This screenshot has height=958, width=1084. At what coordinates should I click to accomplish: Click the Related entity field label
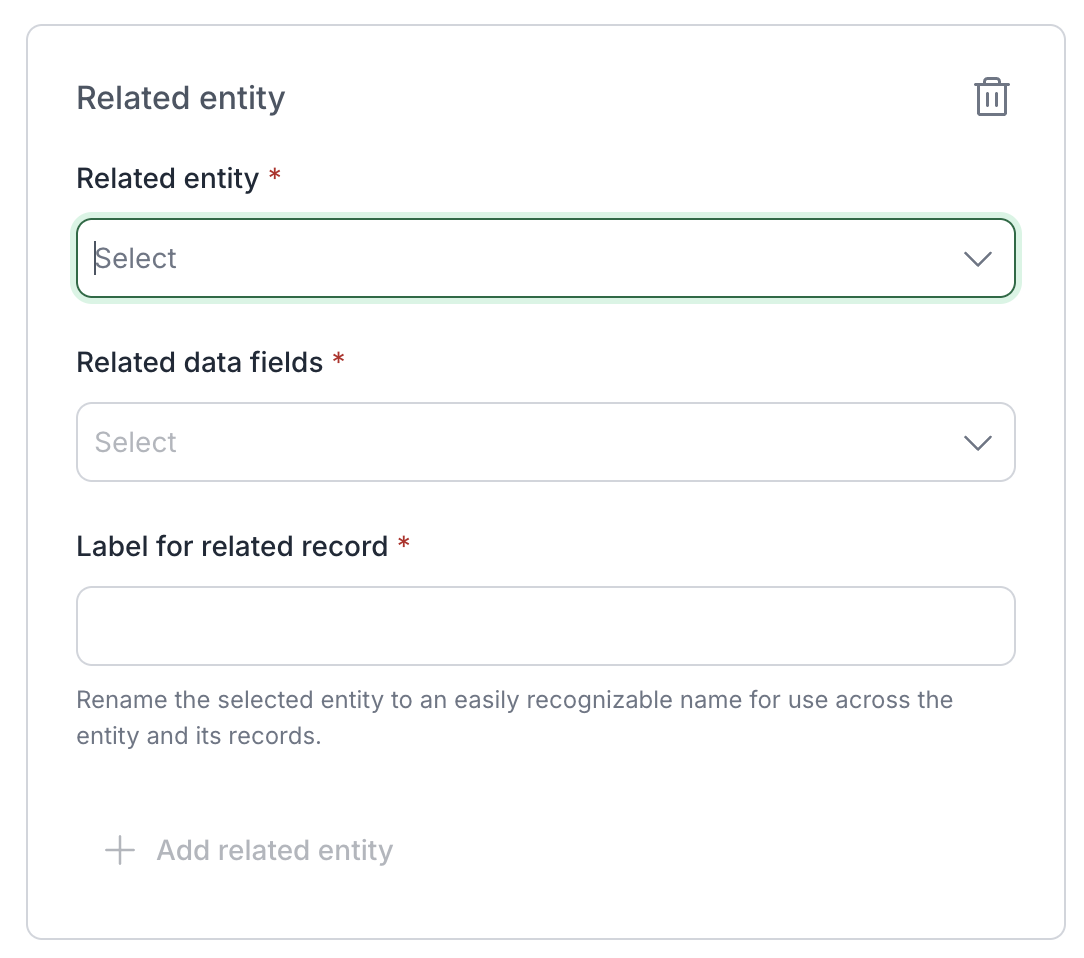(167, 178)
